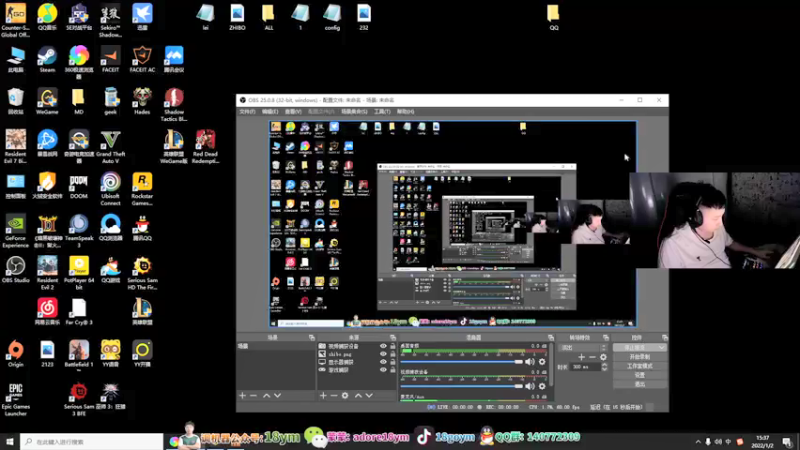Open the config file icon
Screen dimensions: 800x450
(x=332, y=17)
